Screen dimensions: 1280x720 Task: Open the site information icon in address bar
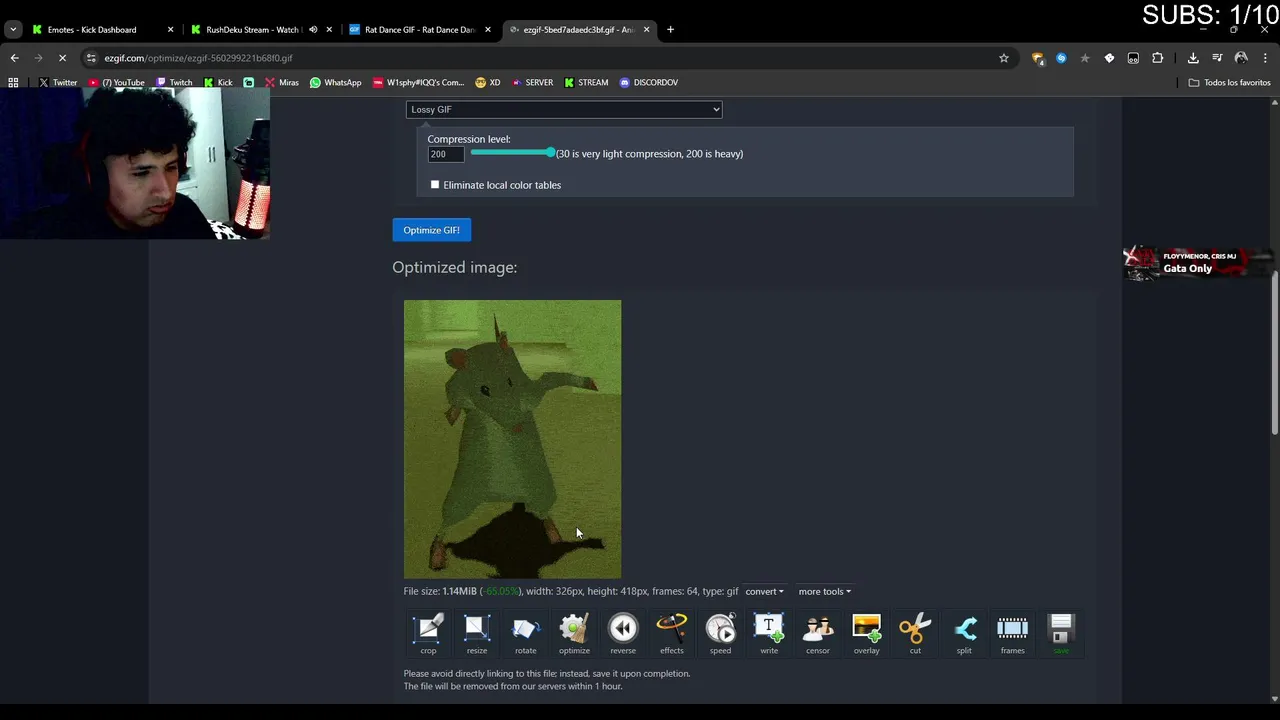click(x=91, y=58)
